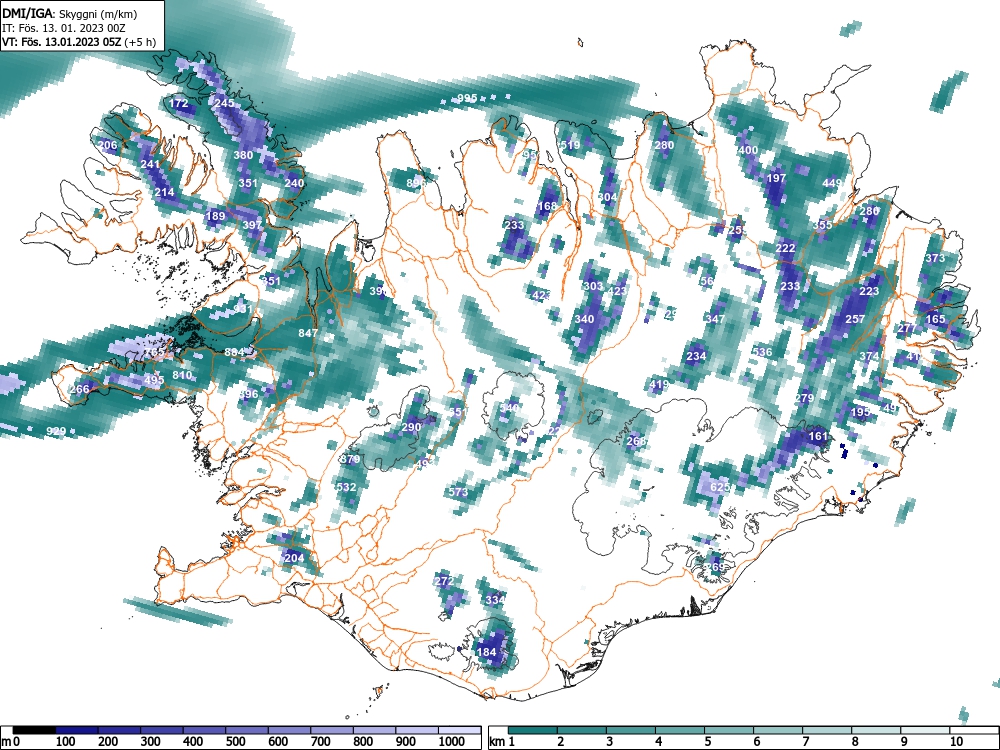
Task: Click the visibility value 374
Action: (869, 356)
